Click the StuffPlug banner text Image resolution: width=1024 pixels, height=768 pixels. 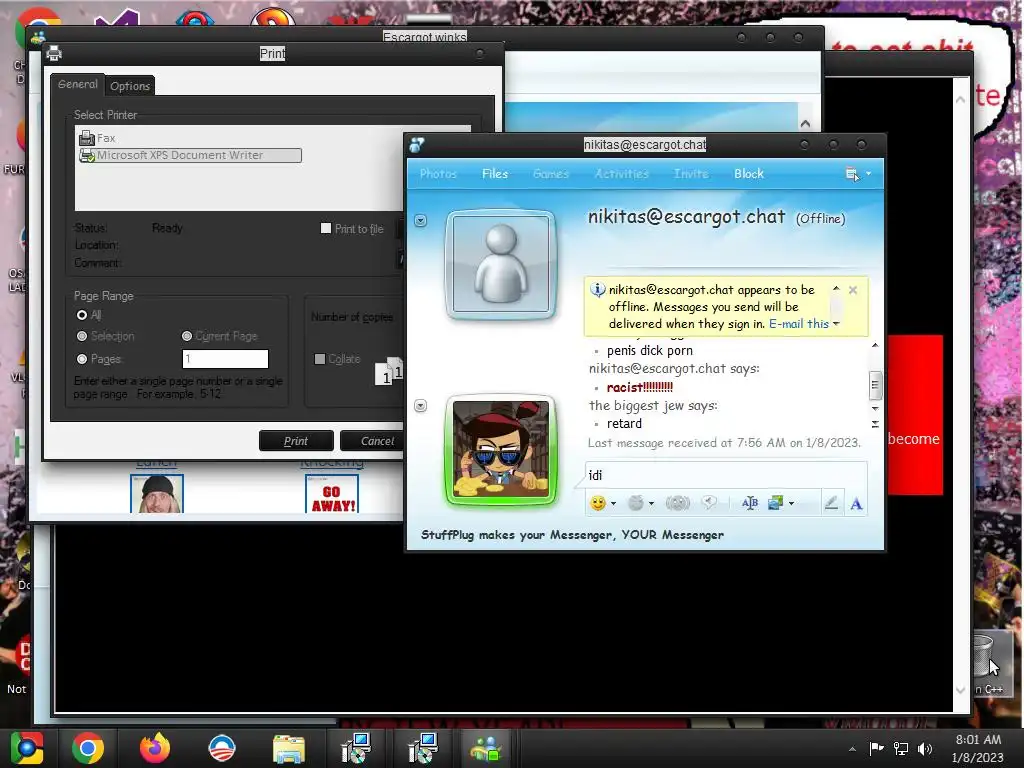(572, 535)
